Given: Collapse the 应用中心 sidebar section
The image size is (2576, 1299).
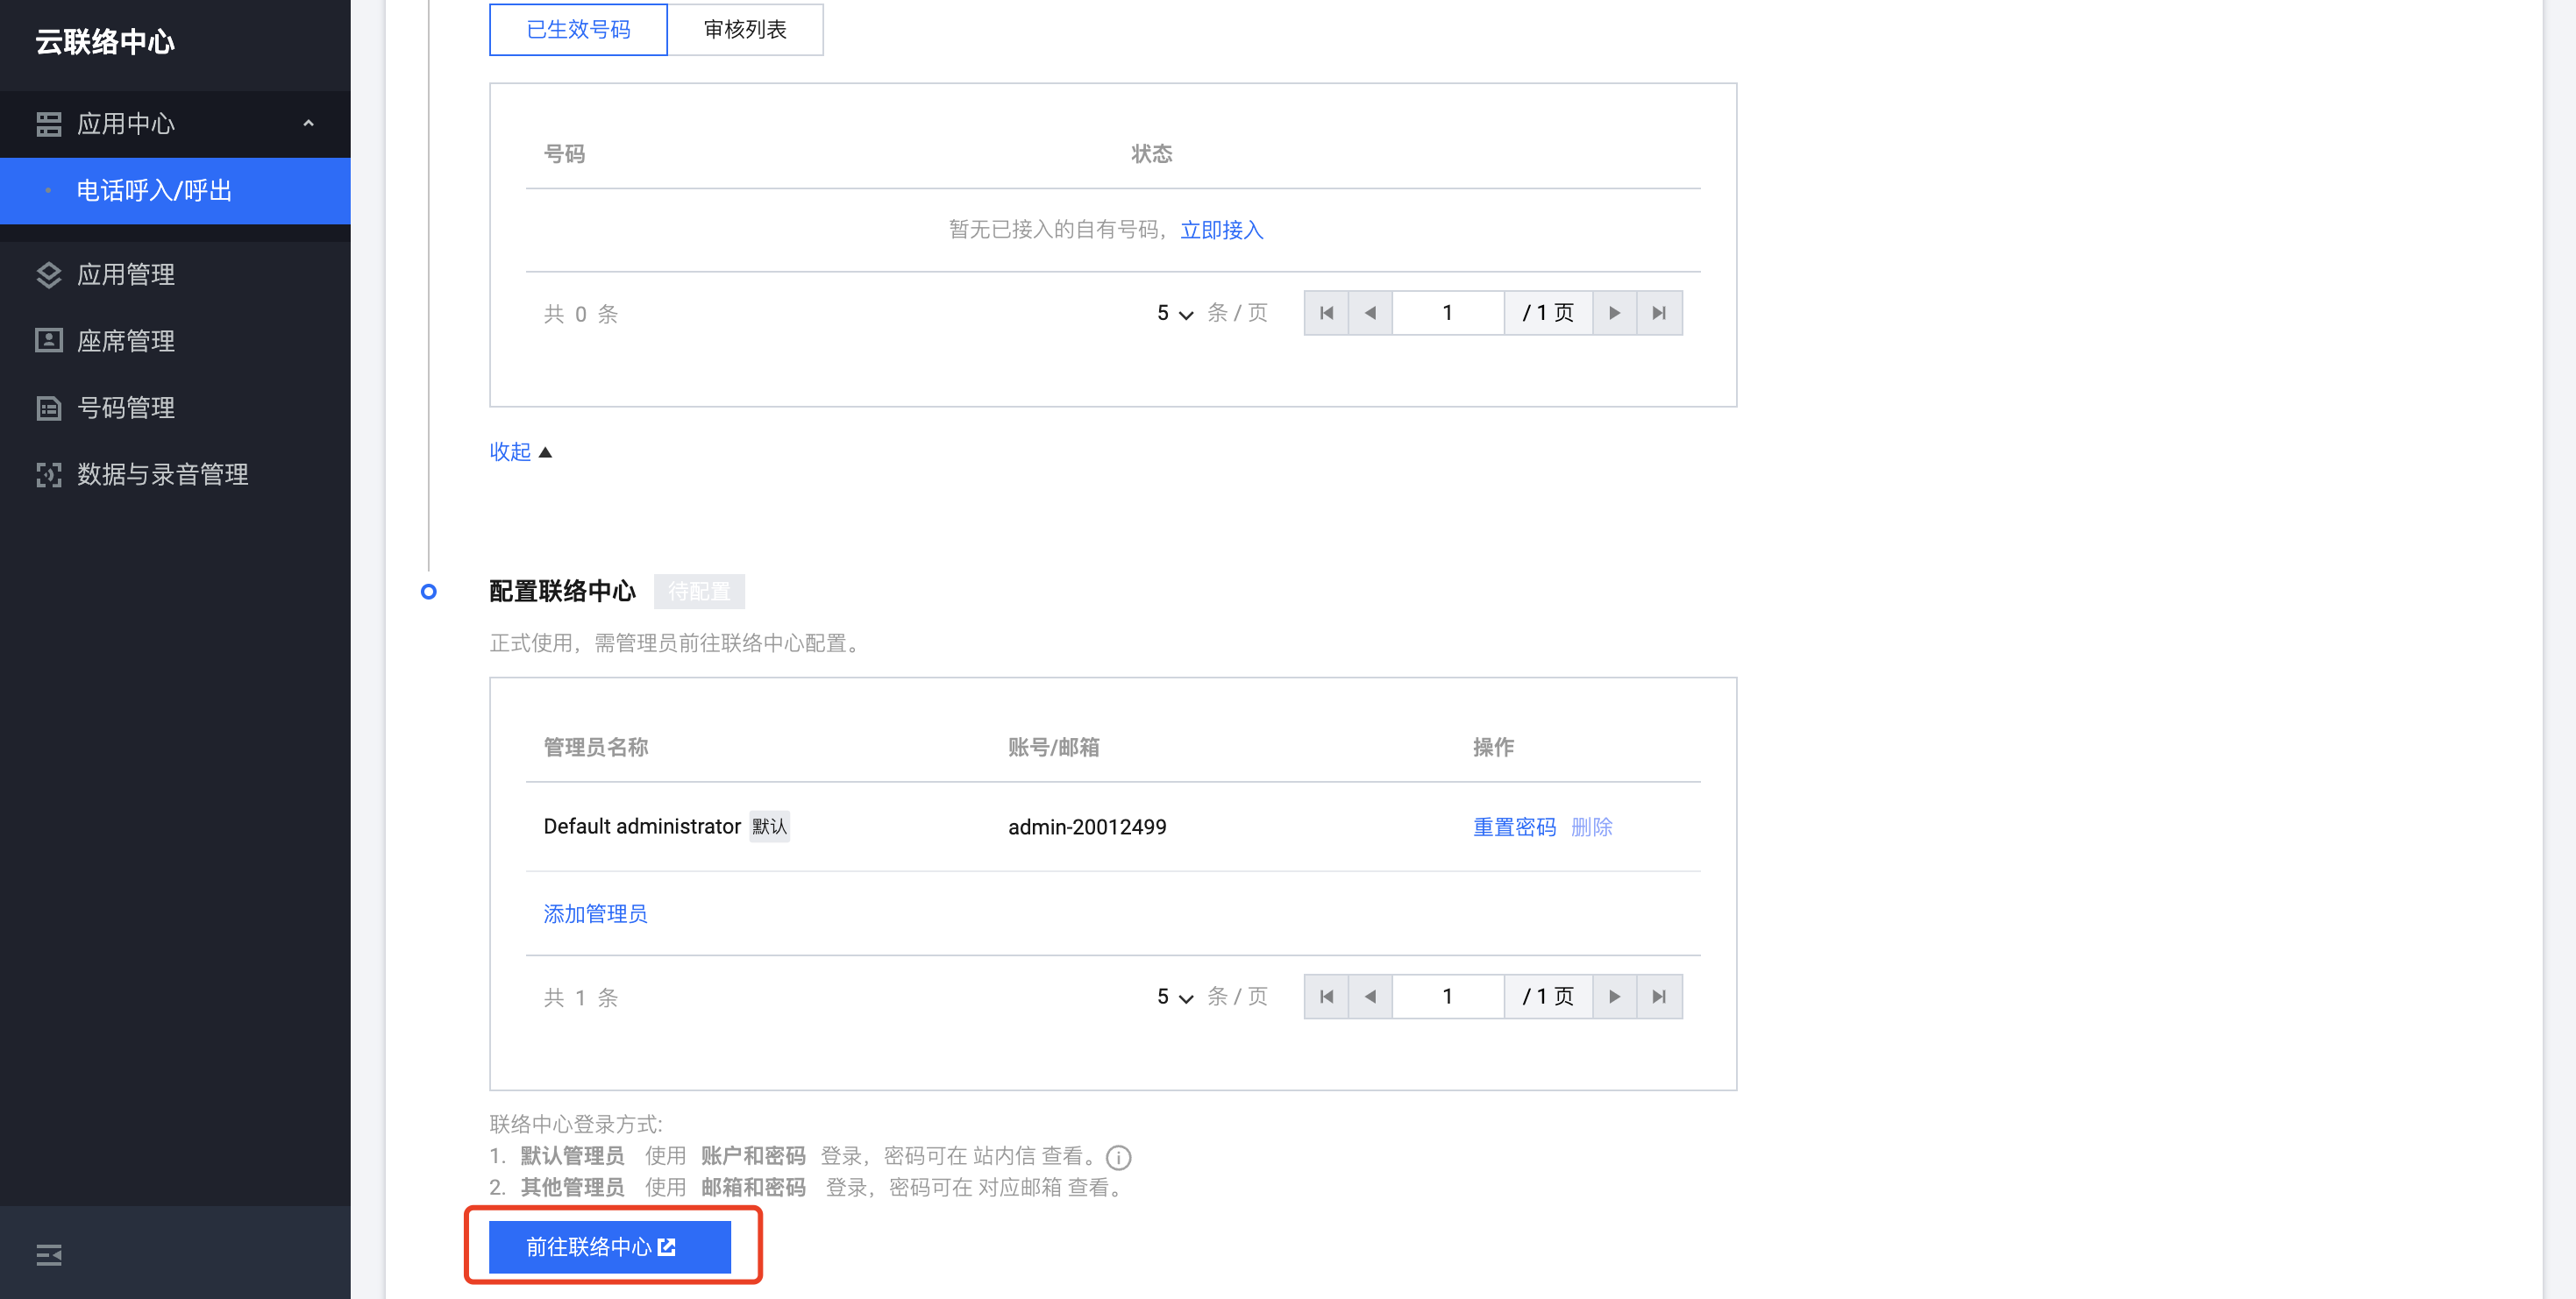Looking at the screenshot, I should (x=308, y=123).
